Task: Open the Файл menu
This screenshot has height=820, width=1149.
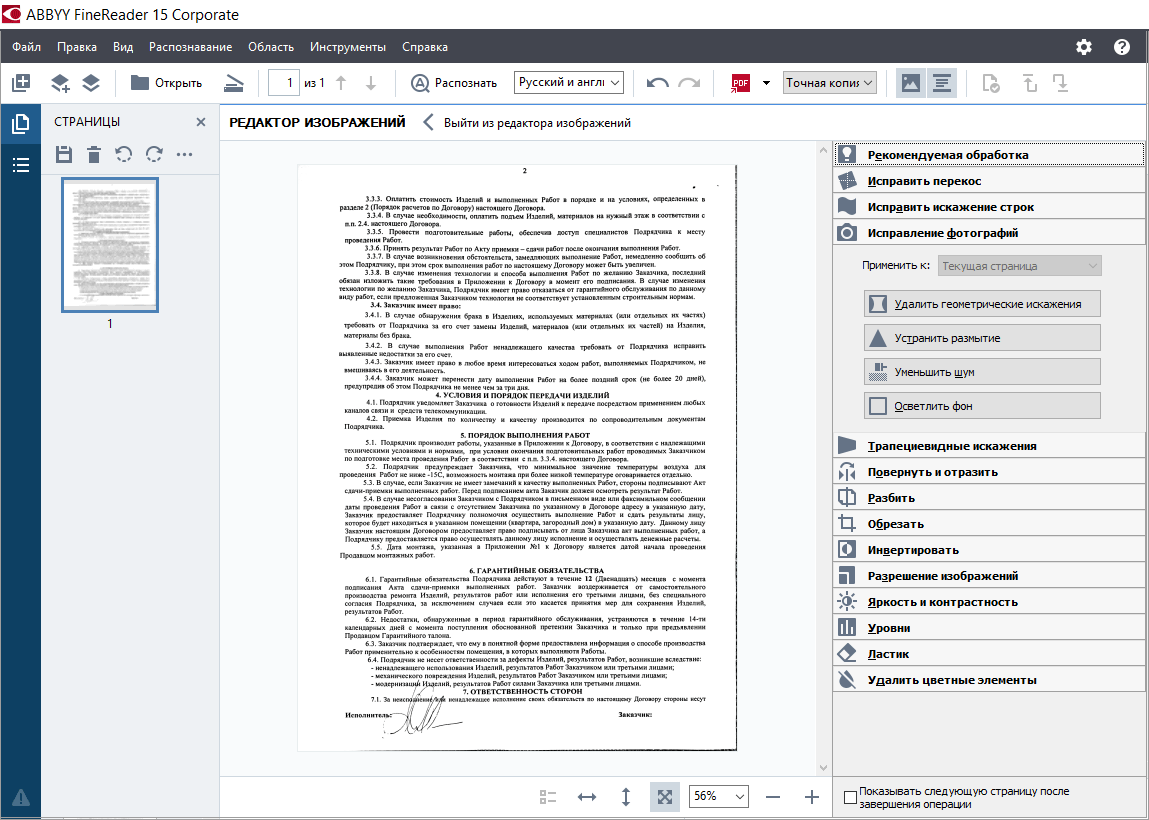Action: (x=26, y=47)
